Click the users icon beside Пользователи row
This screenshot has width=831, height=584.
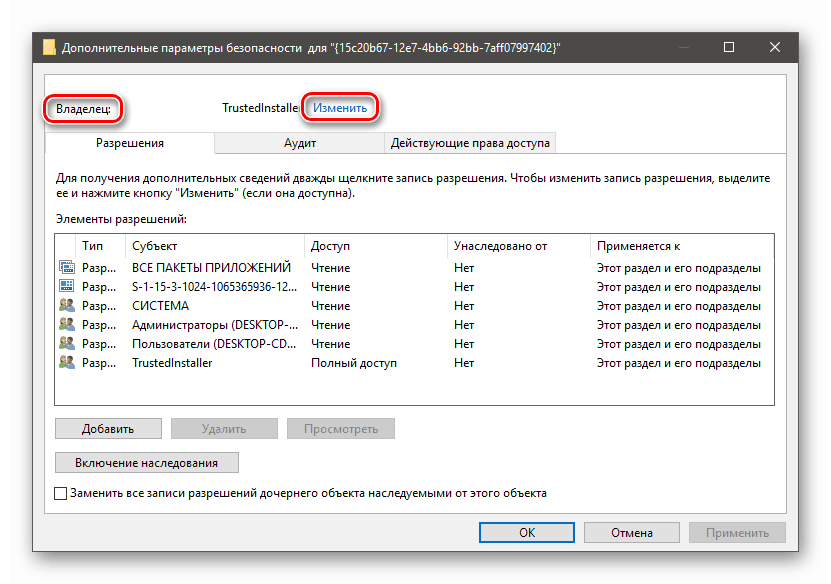tap(67, 343)
